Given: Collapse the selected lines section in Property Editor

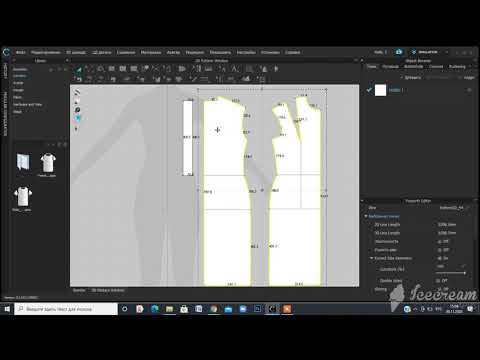Looking at the screenshot, I should [366, 216].
